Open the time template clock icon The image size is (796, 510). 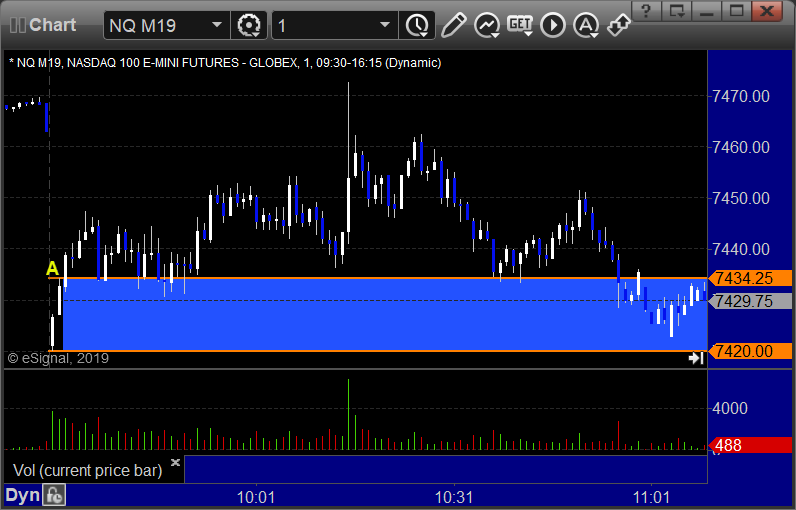[x=417, y=25]
